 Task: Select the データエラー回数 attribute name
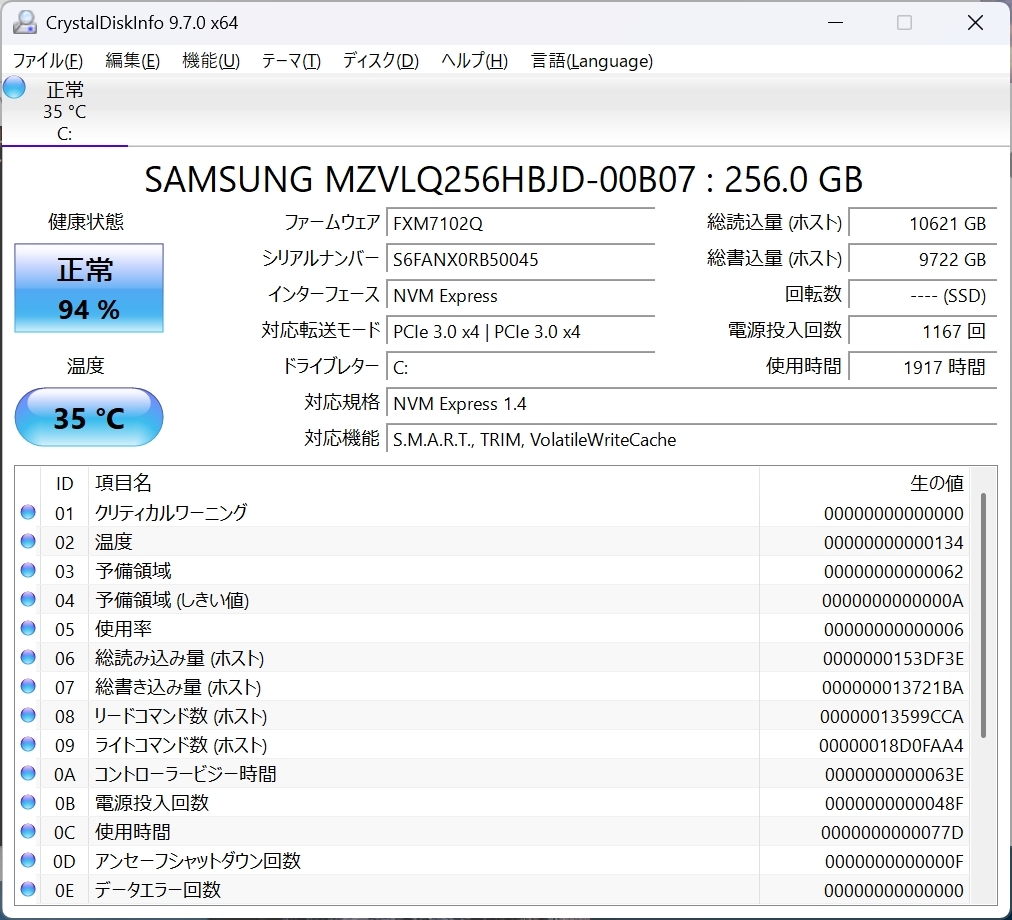click(x=157, y=890)
